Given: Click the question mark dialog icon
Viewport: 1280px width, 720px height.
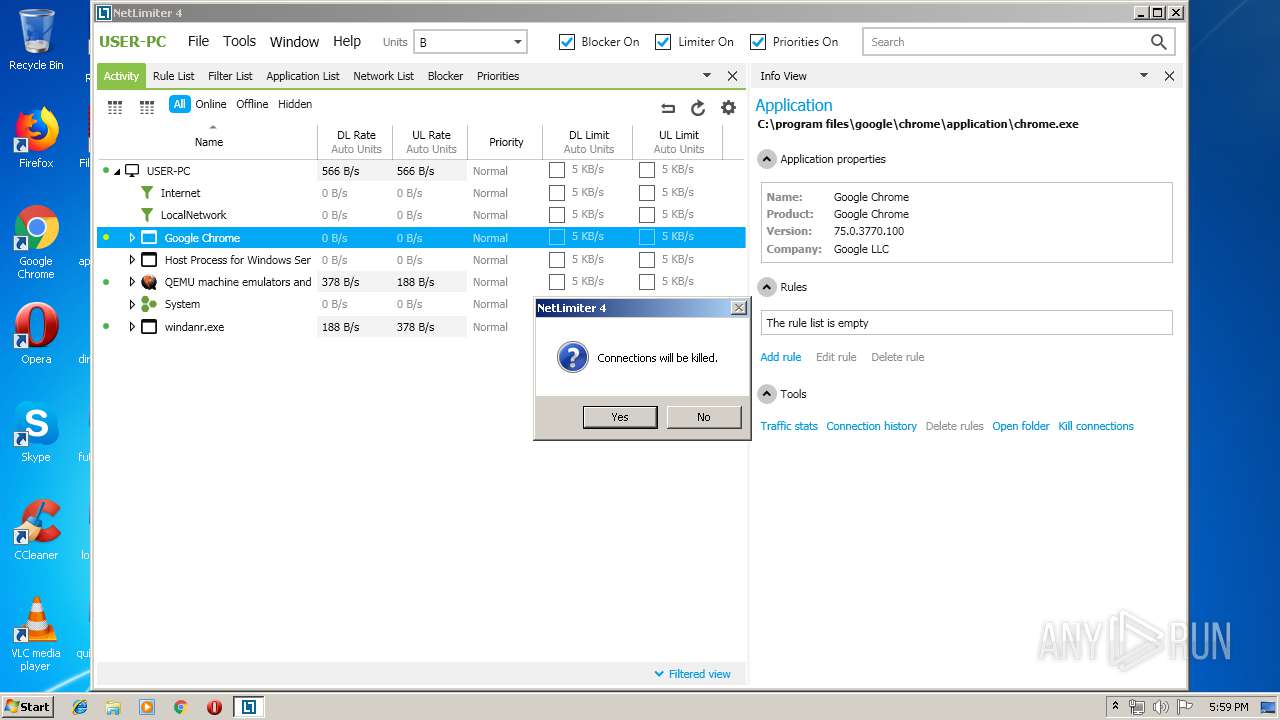Looking at the screenshot, I should tap(572, 357).
